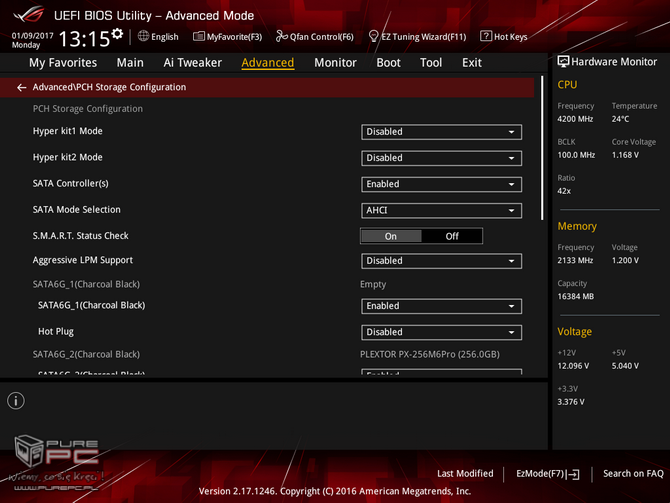Viewport: 670px width, 503px height.
Task: Click the EzMode exit arrow icon
Action: pyautogui.click(x=574, y=474)
